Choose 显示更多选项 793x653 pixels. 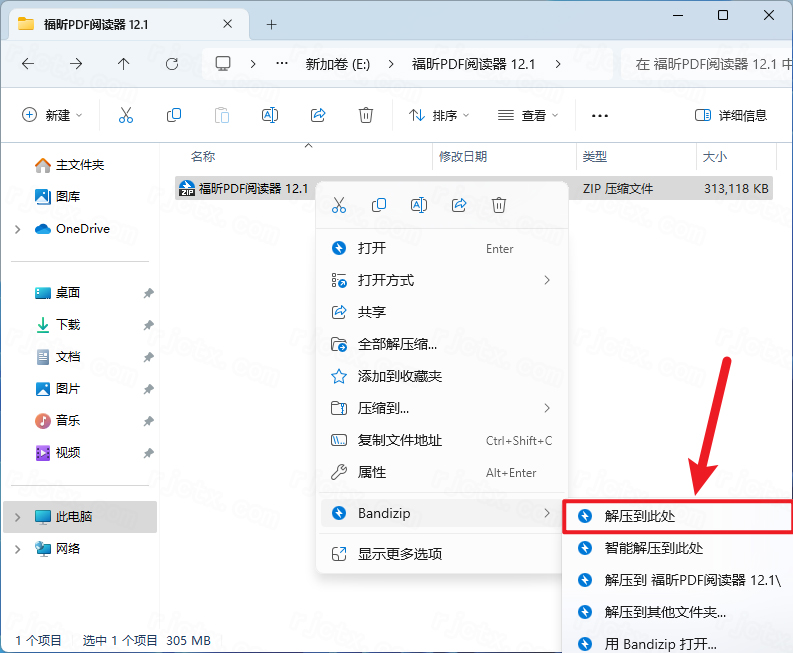pyautogui.click(x=442, y=554)
